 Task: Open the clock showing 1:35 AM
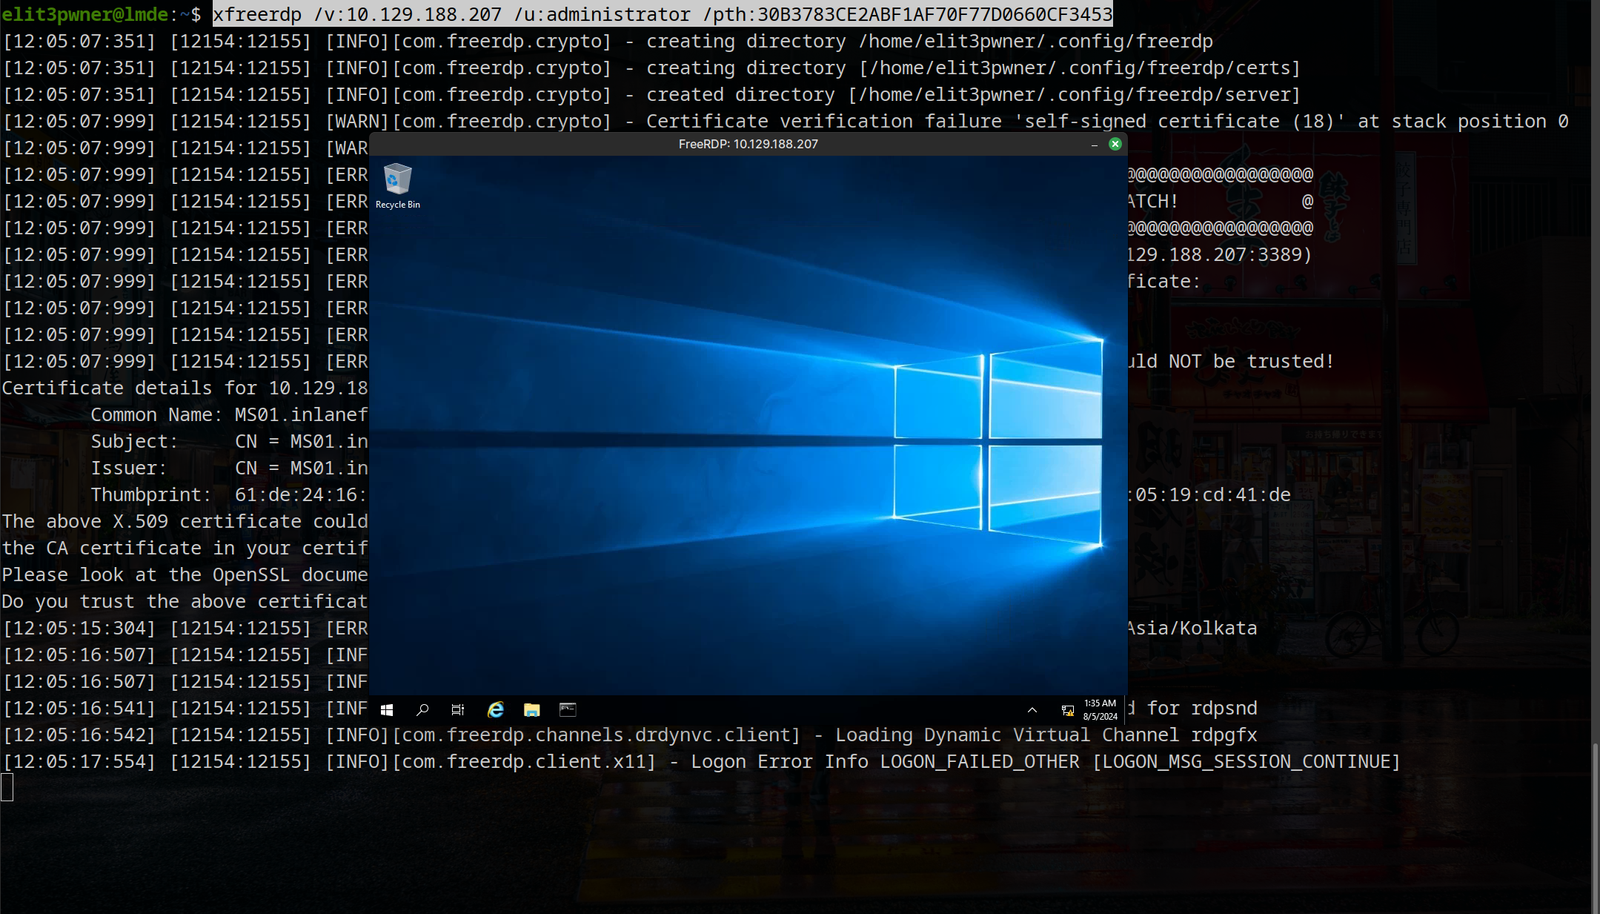(x=1100, y=710)
